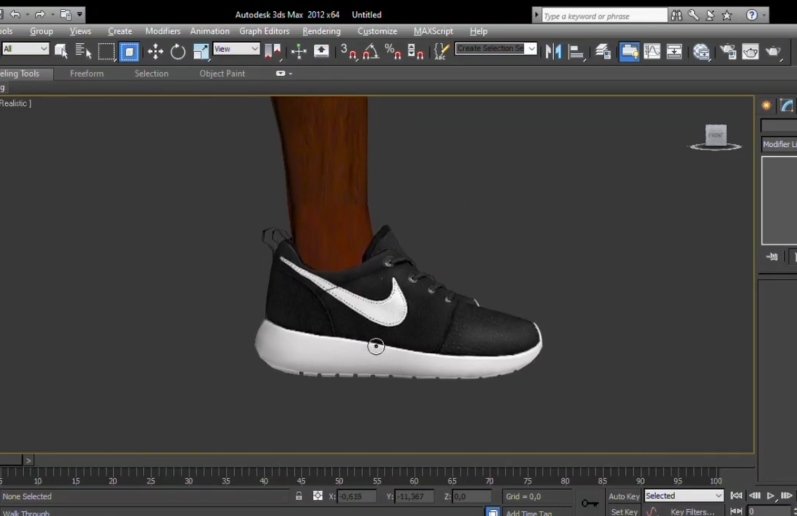Open Schematic View icon

[x=674, y=51]
